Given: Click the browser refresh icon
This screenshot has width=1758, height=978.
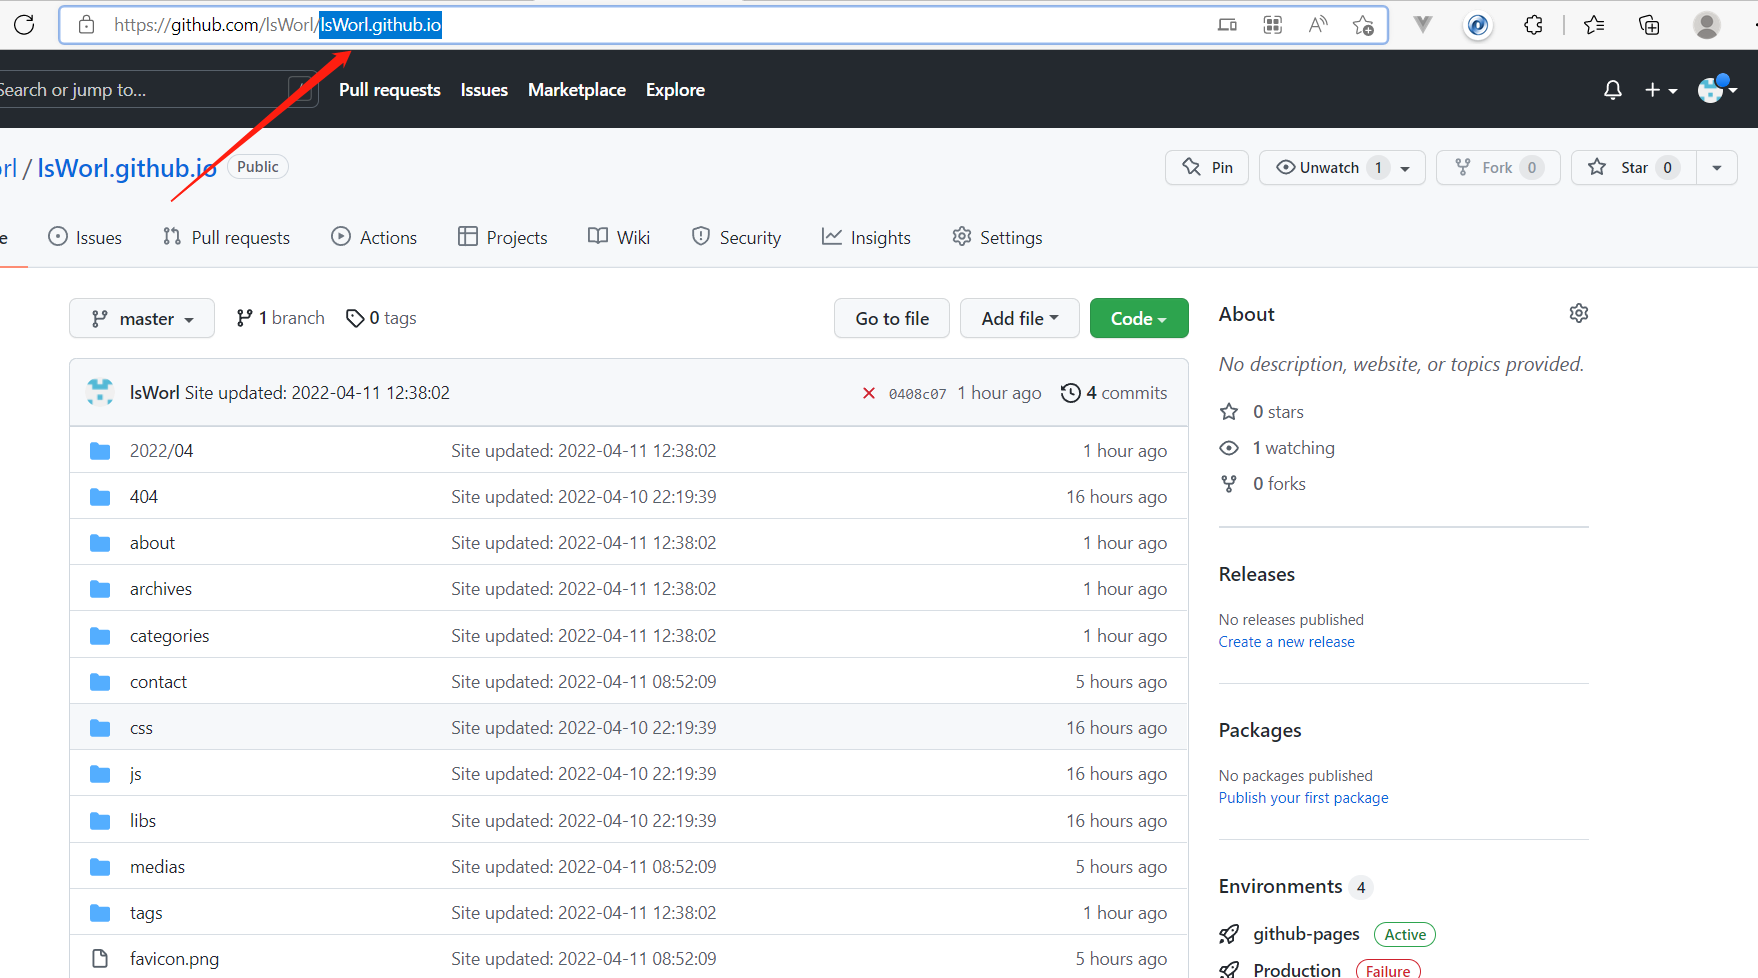Looking at the screenshot, I should coord(24,25).
